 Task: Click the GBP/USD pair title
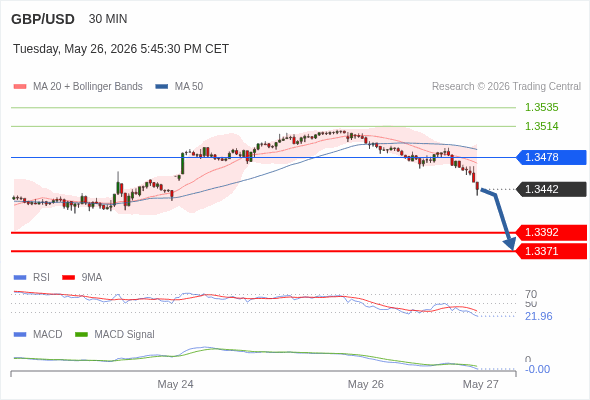coord(43,19)
